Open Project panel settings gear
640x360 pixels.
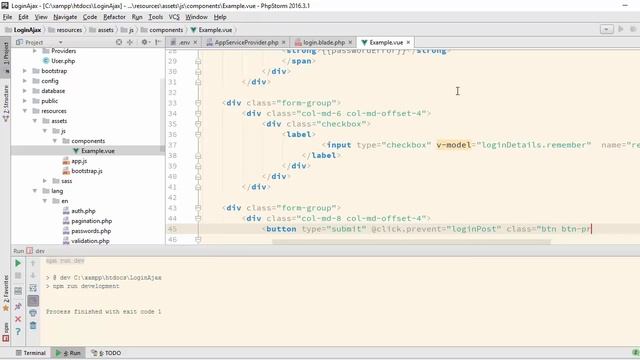pyautogui.click(x=145, y=42)
